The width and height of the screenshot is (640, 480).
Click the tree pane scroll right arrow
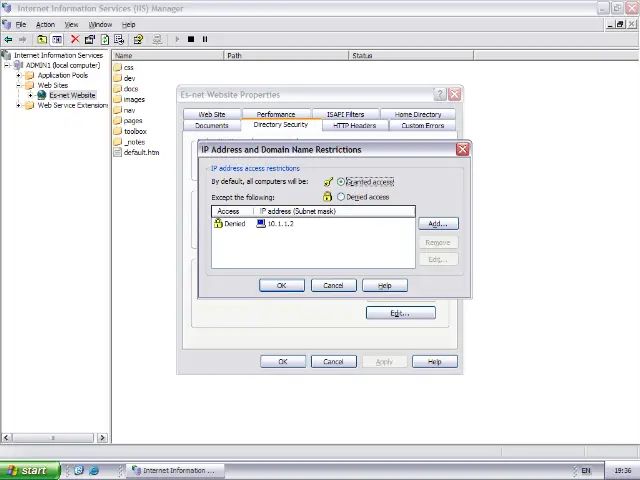coord(102,438)
